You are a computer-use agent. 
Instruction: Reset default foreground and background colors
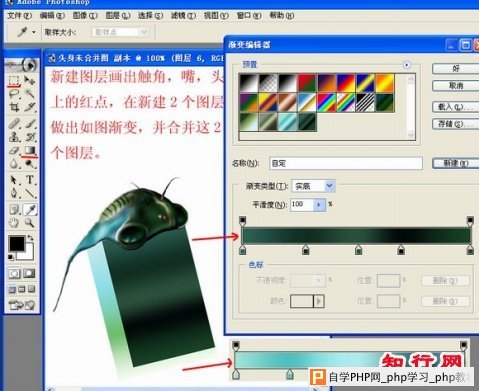(11, 257)
